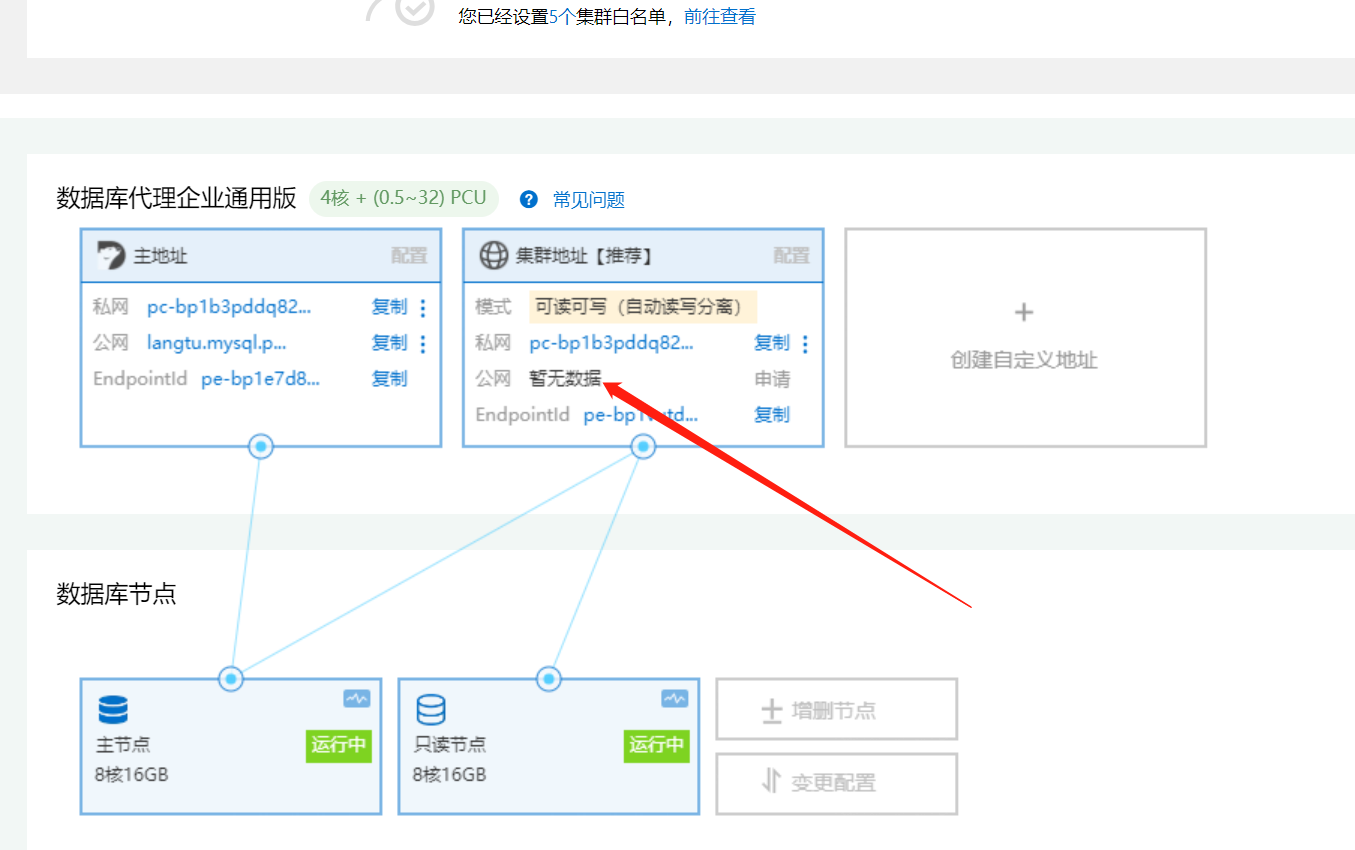The width and height of the screenshot is (1355, 850).
Task: Copy the 主地址 private network address
Action: [x=389, y=307]
